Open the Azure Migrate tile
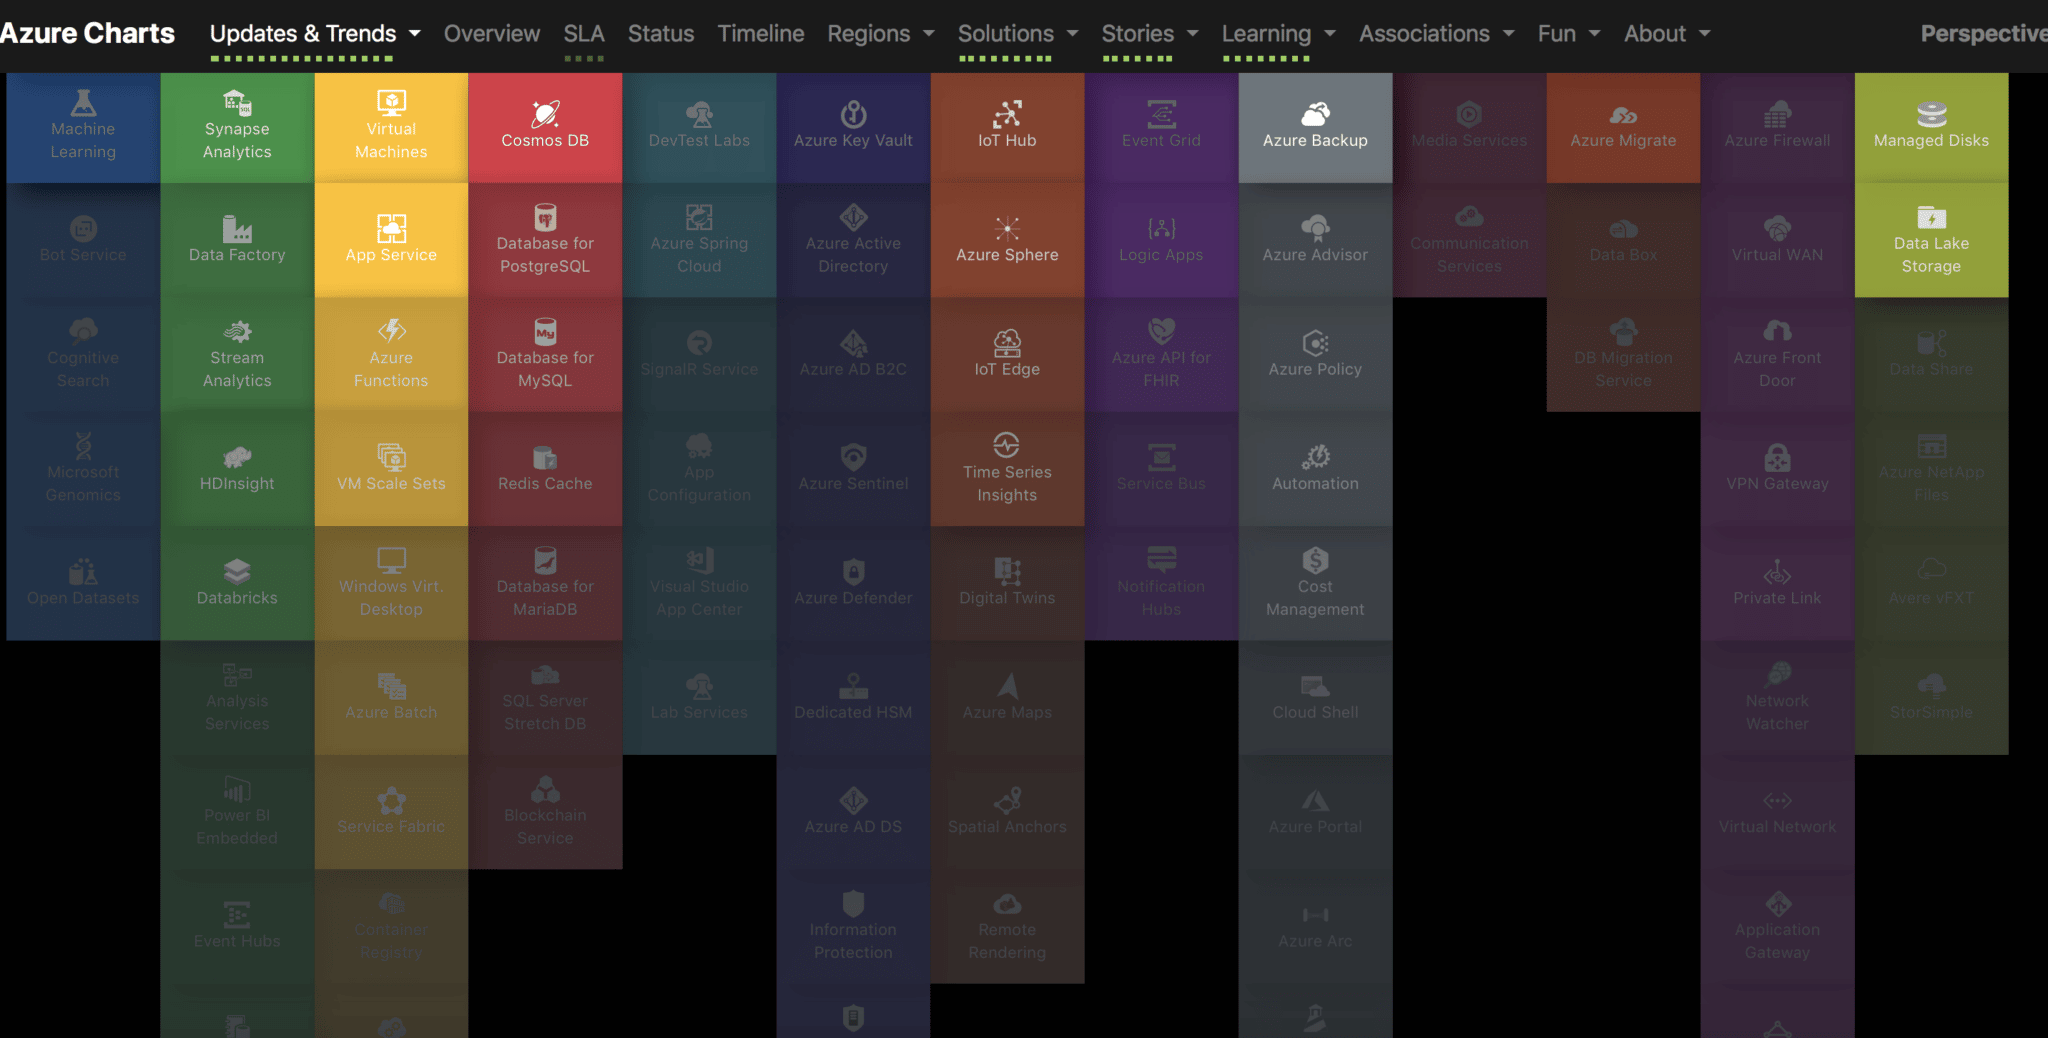 1623,128
